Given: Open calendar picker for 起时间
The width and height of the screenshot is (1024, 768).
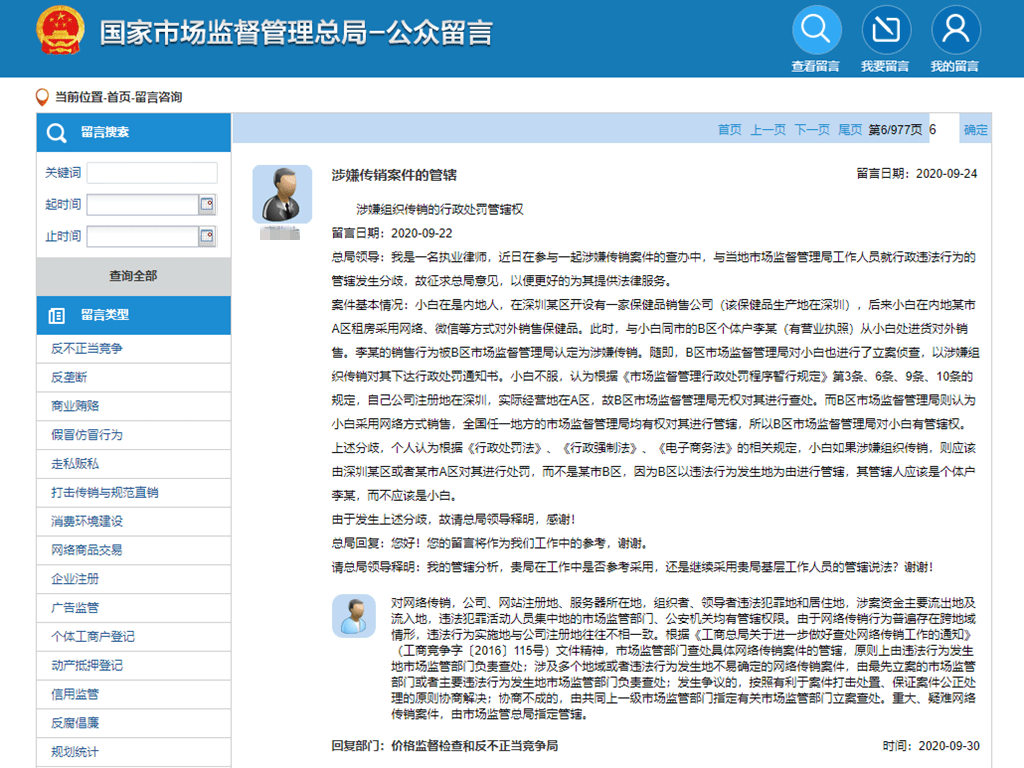Looking at the screenshot, I should (x=207, y=205).
